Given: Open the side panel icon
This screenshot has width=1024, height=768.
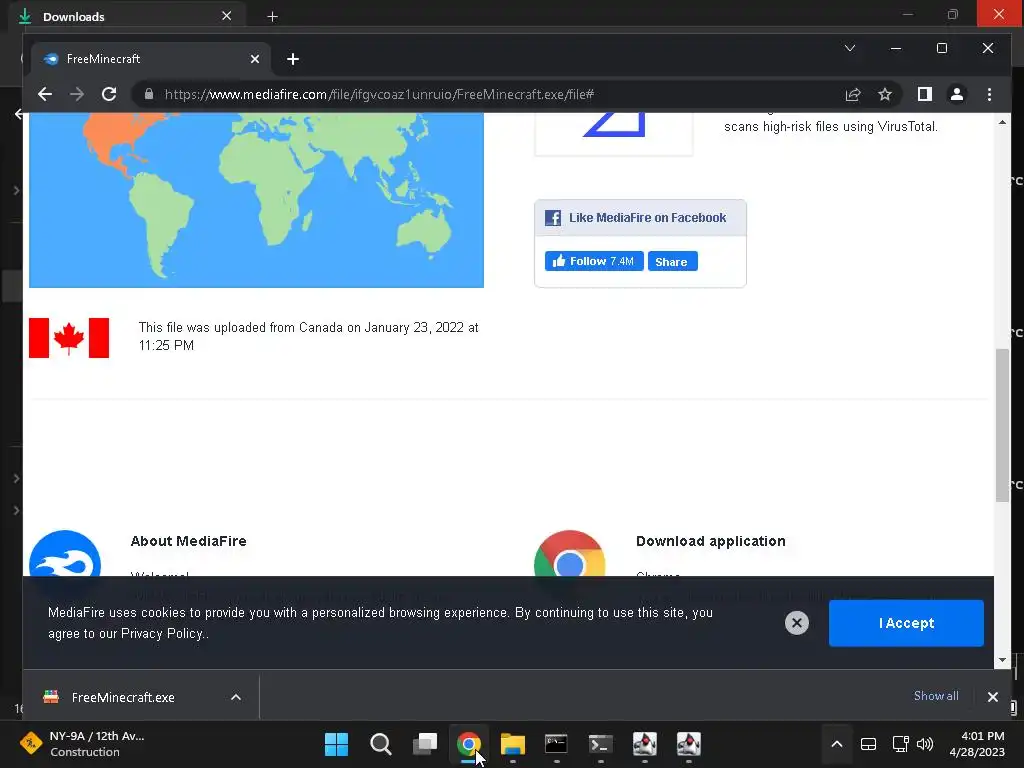Looking at the screenshot, I should (x=925, y=94).
